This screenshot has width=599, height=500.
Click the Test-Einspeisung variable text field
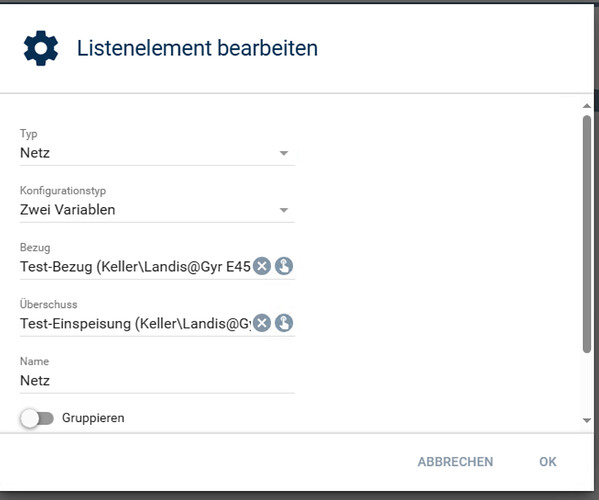coord(135,324)
